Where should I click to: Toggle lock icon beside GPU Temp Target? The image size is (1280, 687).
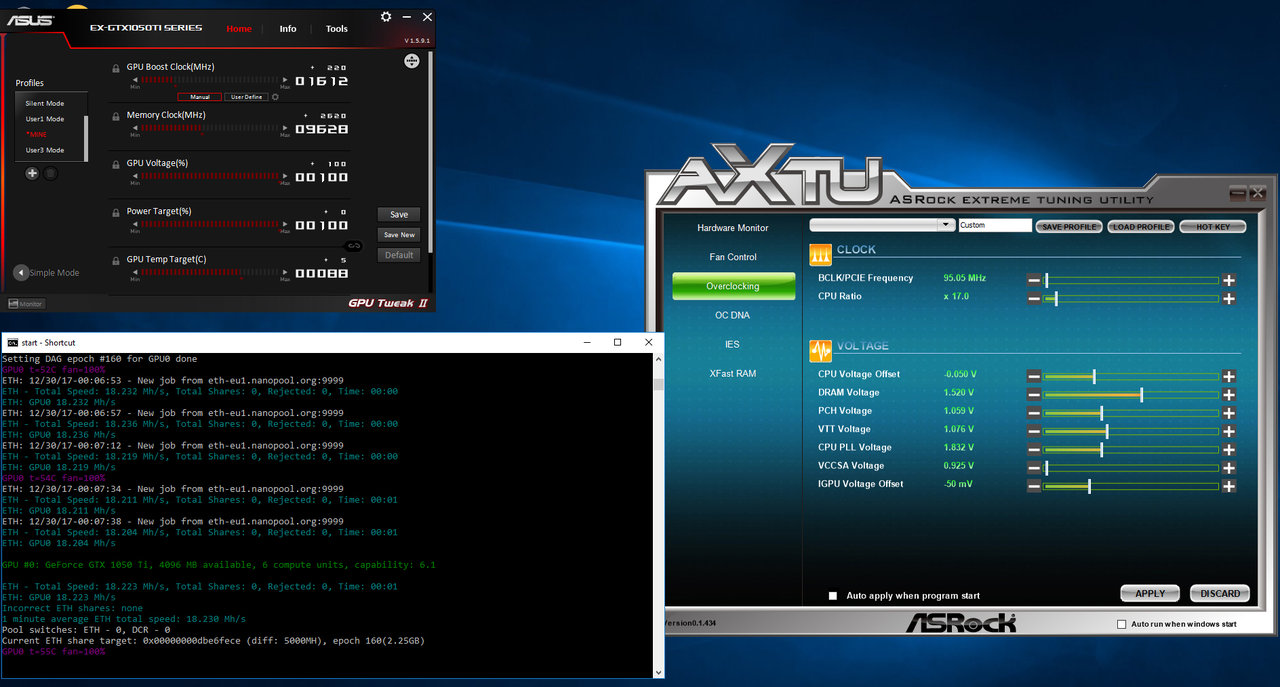pyautogui.click(x=116, y=259)
